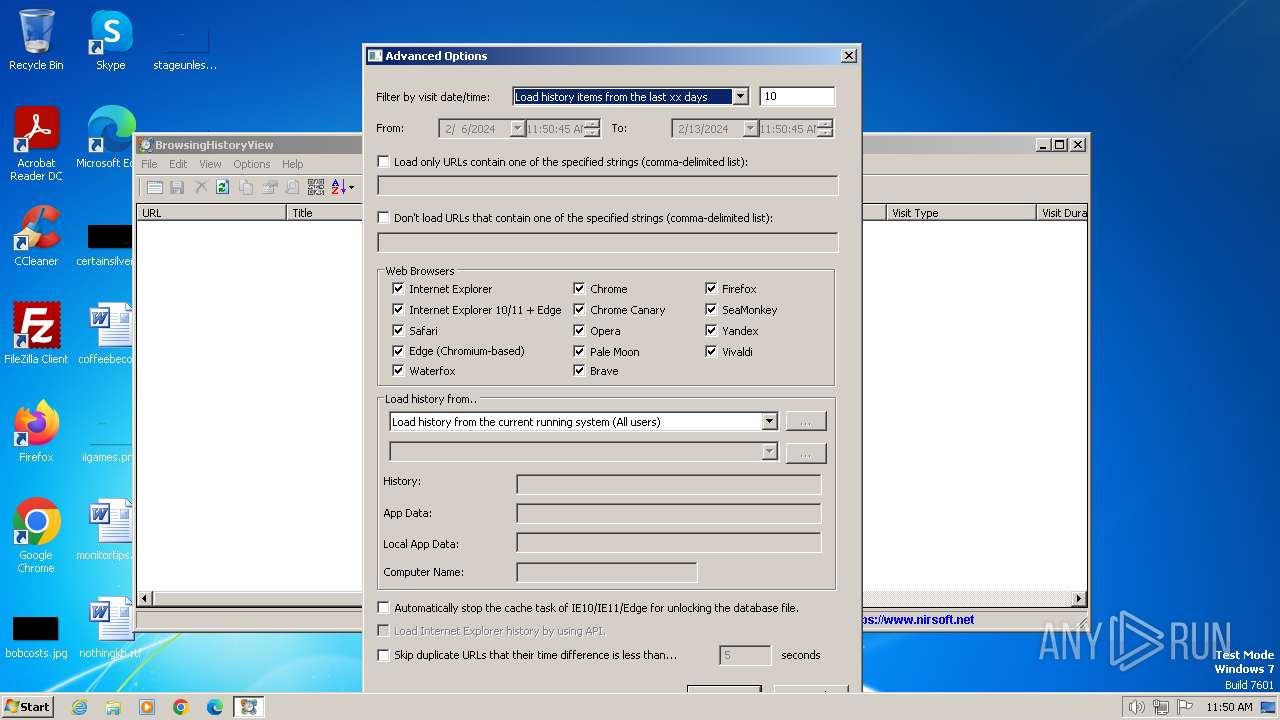The height and width of the screenshot is (720, 1280).
Task: Select the bobcosts.jpg desktop file
Action: coord(36,636)
